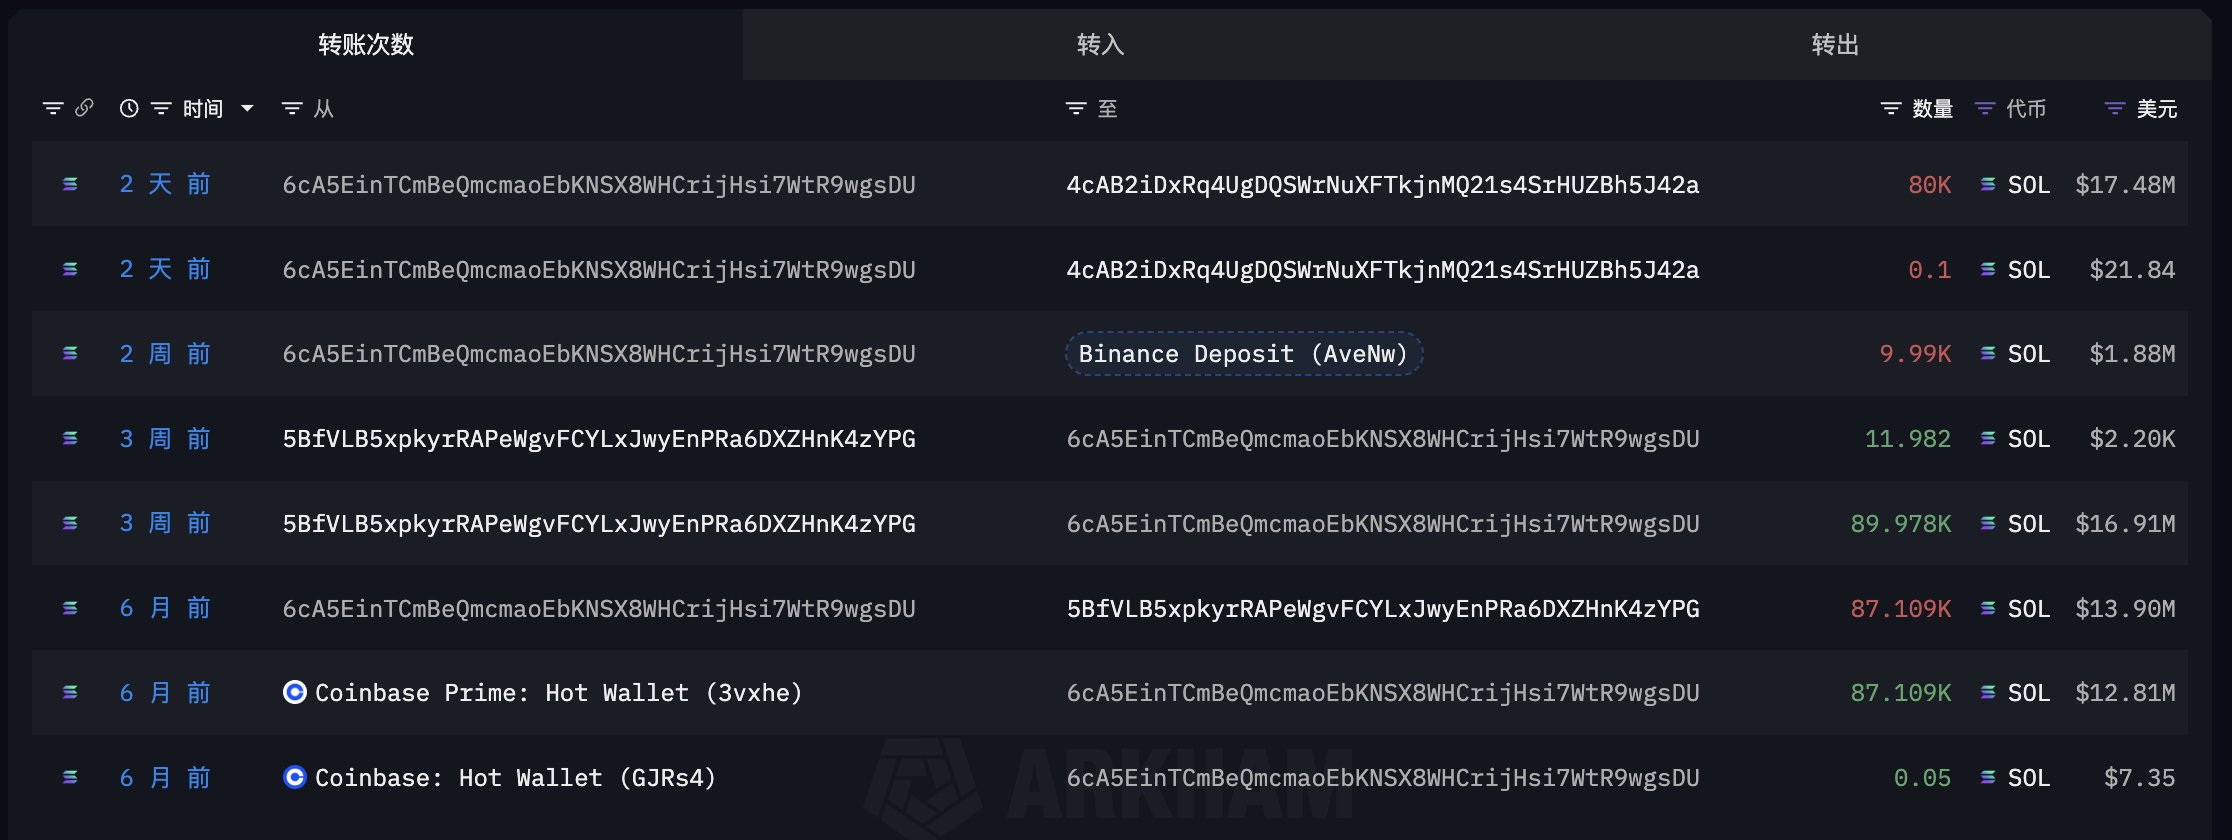Switch to the 转出 tab
The height and width of the screenshot is (840, 2232).
(x=1835, y=45)
